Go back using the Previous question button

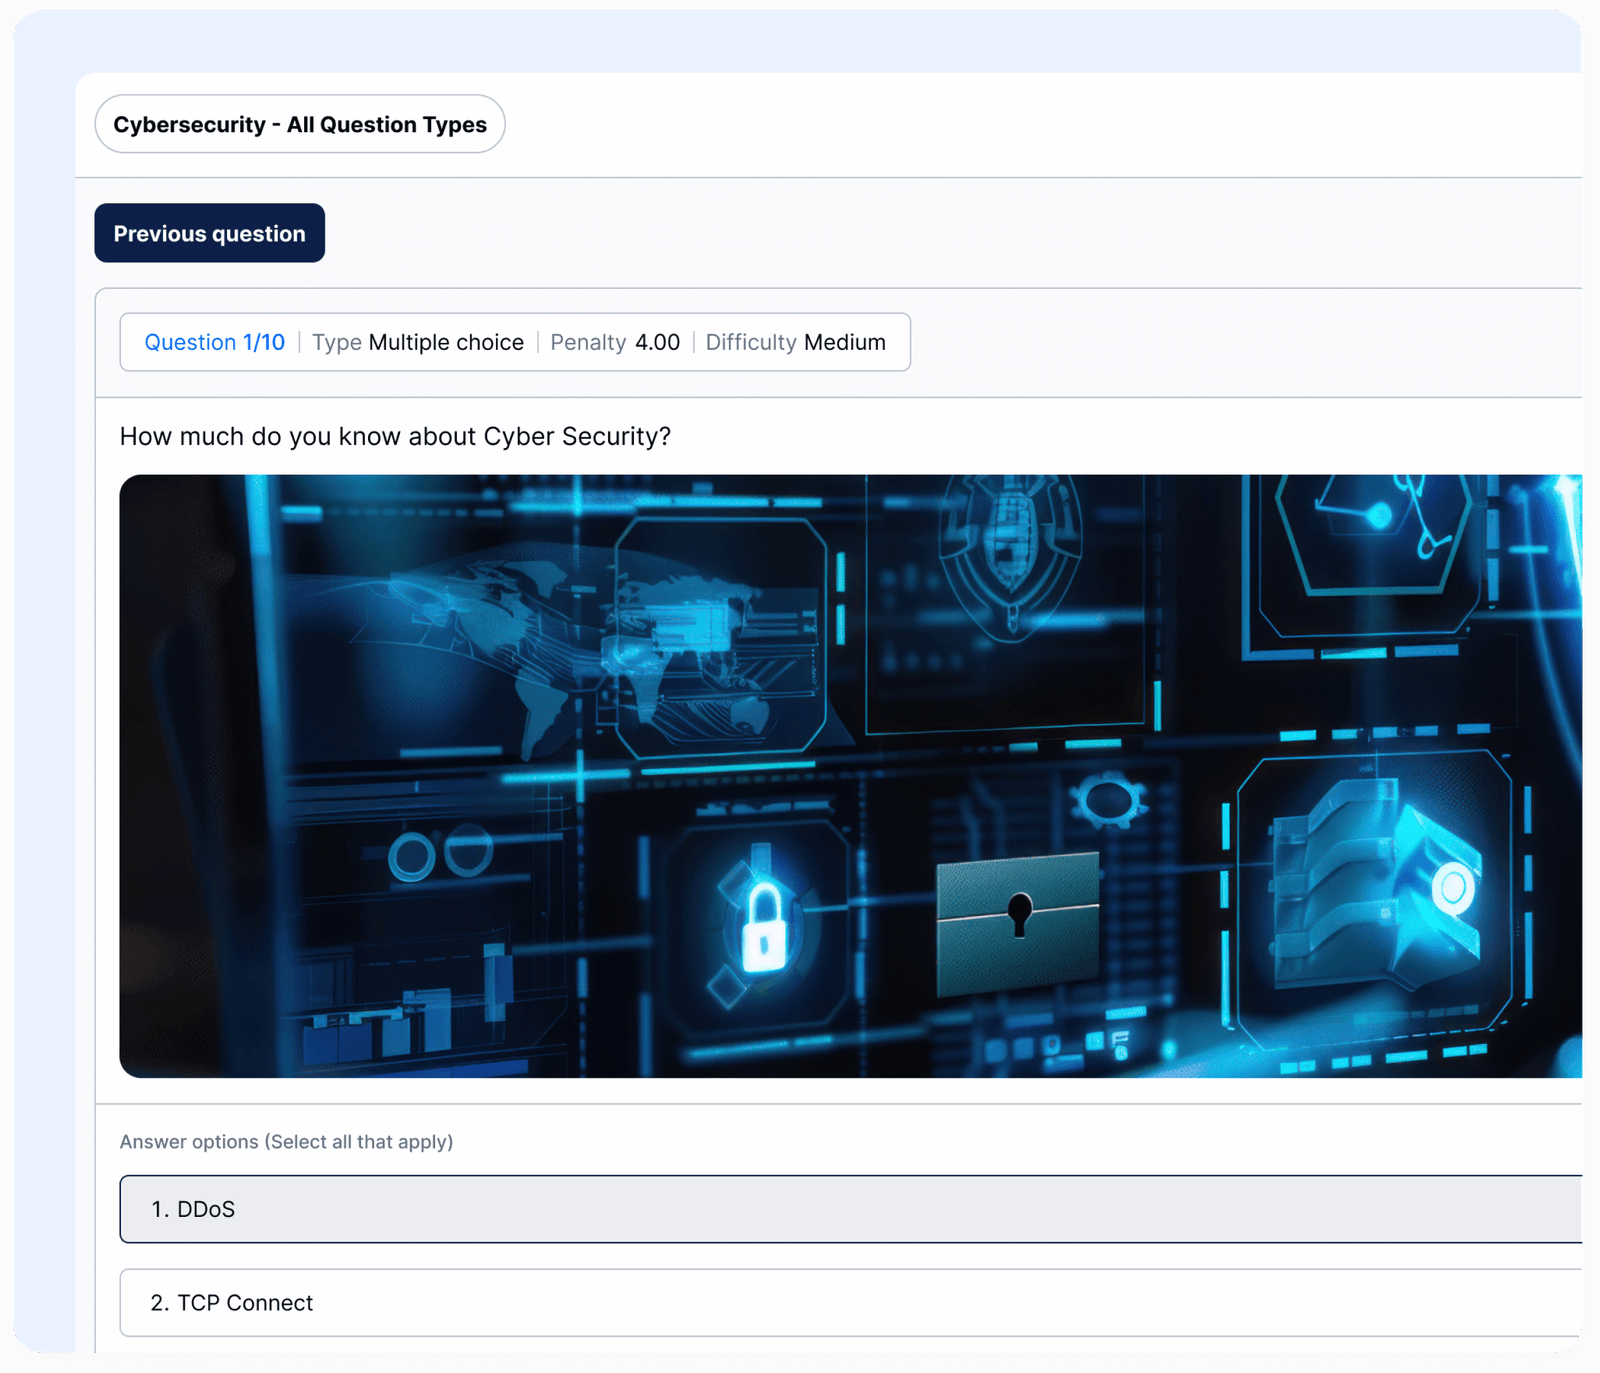(x=209, y=233)
